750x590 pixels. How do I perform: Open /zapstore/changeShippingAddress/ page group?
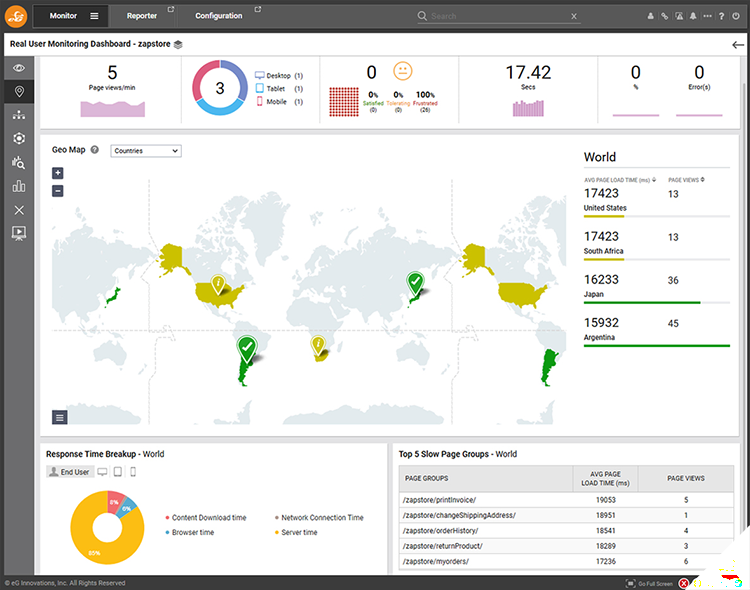(459, 515)
